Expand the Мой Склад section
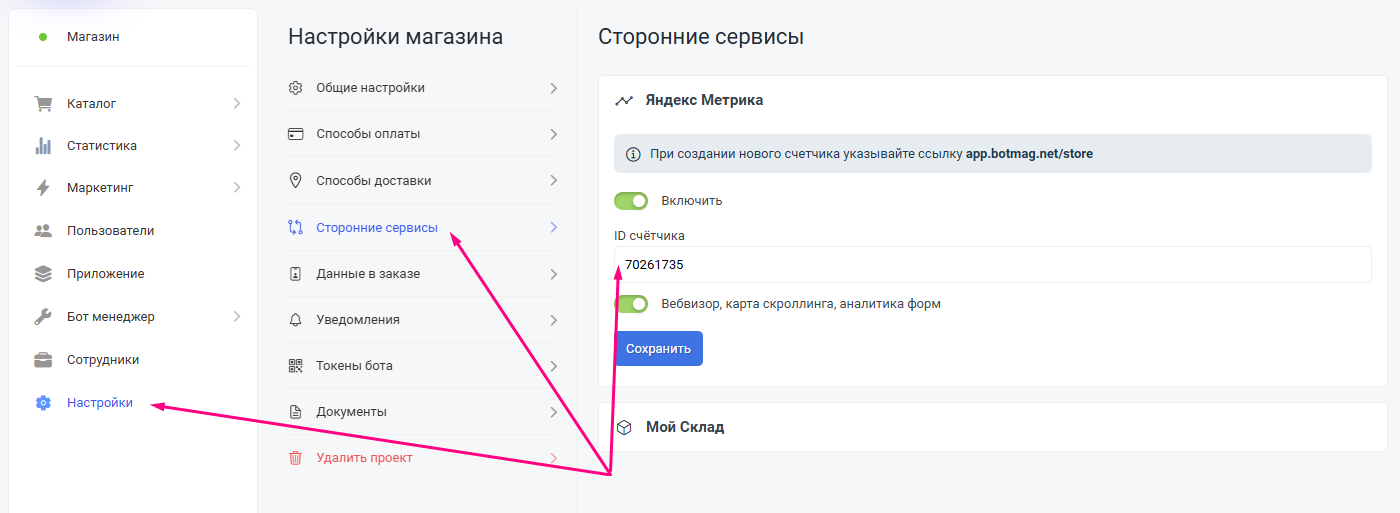The image size is (1400, 513). 684,427
